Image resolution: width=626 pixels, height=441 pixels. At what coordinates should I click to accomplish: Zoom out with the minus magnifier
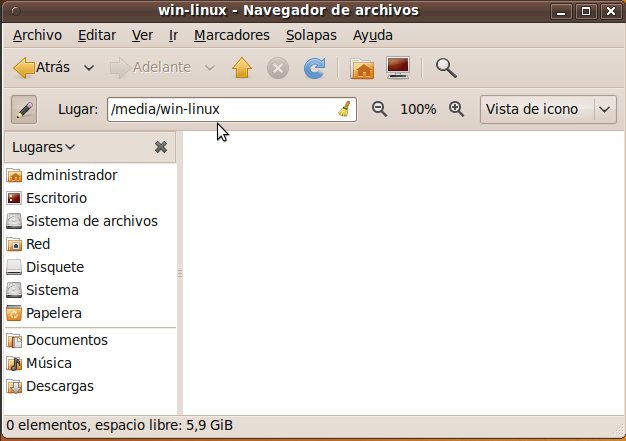point(379,109)
